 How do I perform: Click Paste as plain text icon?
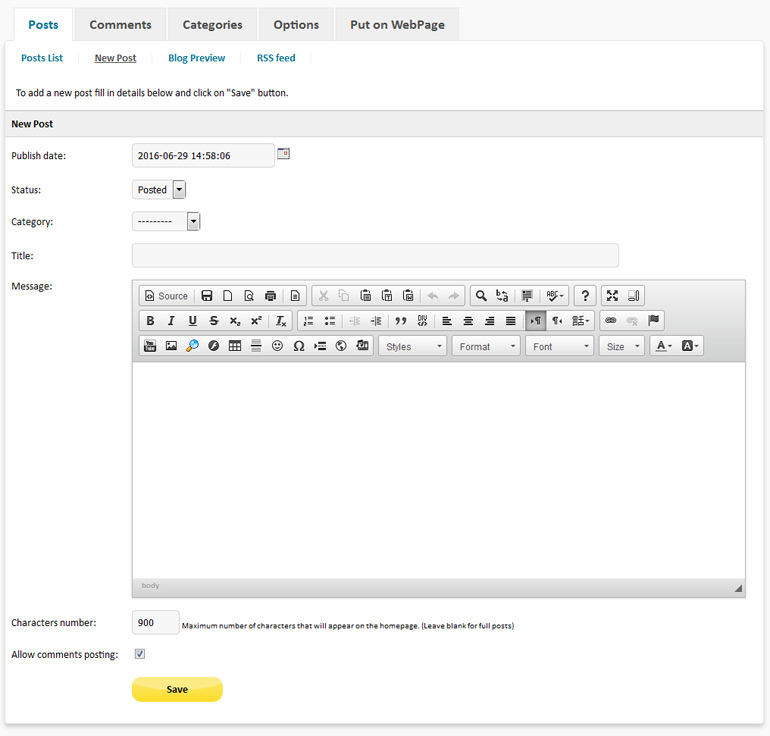point(387,296)
